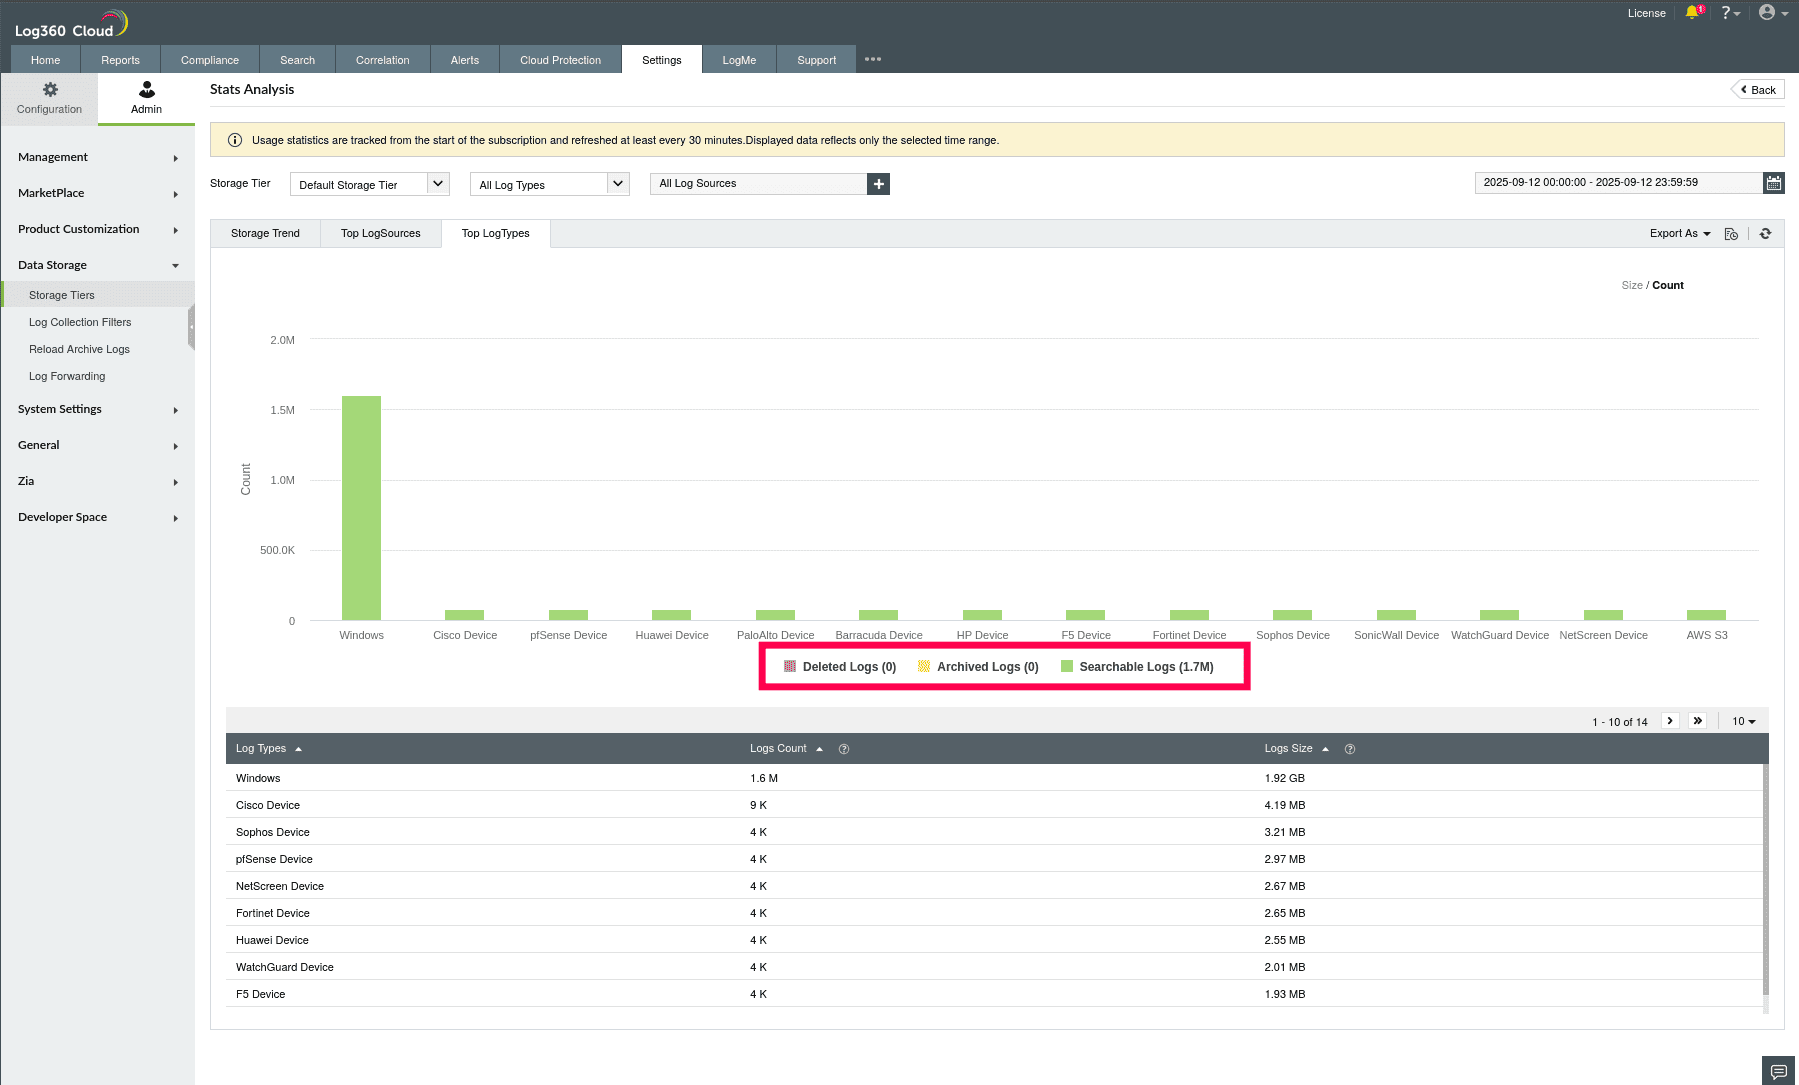Switch to the Correlation tab

coord(383,60)
